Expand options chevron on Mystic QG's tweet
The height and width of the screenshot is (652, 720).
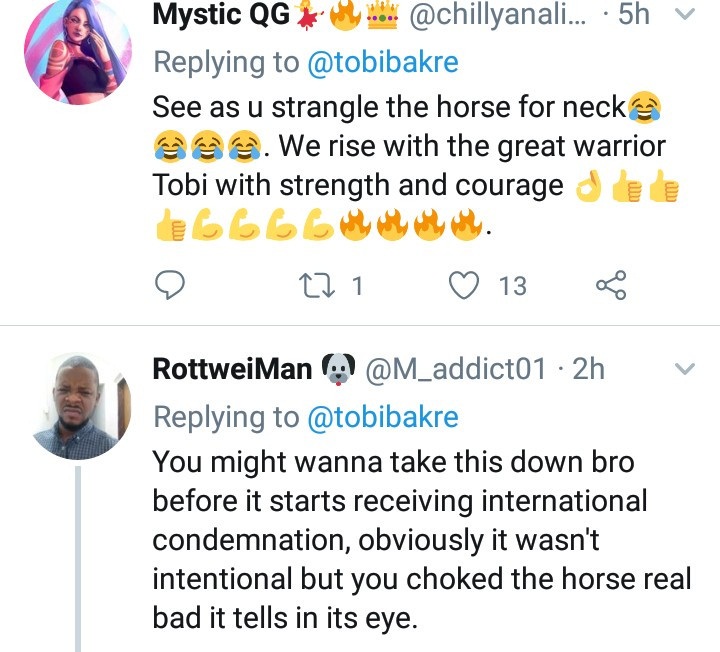[684, 15]
